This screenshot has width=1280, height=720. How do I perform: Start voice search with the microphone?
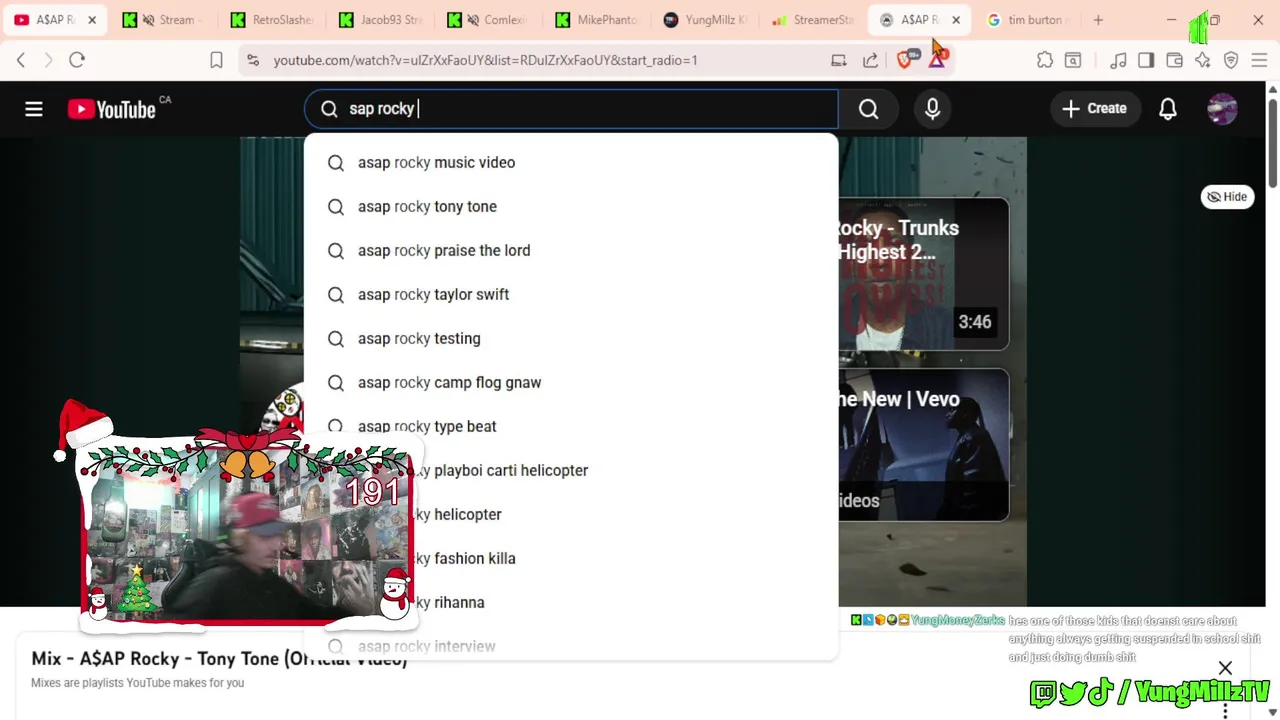pos(932,109)
